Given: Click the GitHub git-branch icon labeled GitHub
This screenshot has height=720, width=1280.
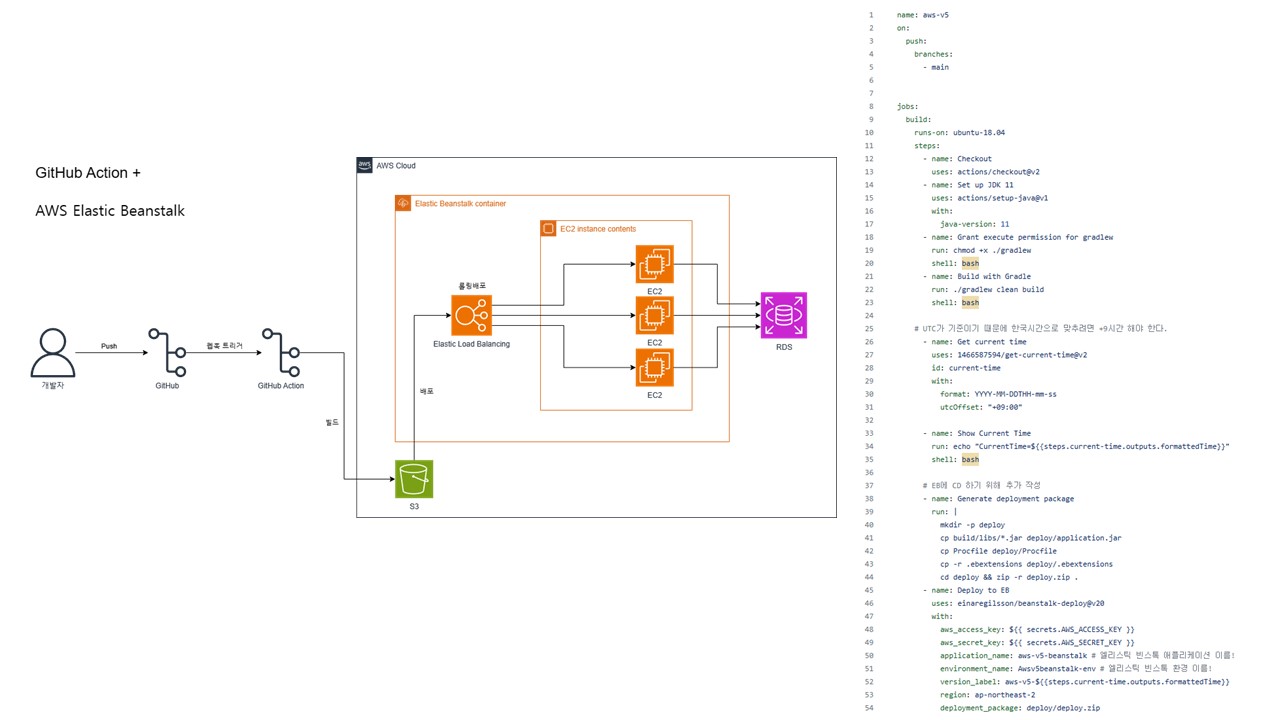Looking at the screenshot, I should 167,351.
